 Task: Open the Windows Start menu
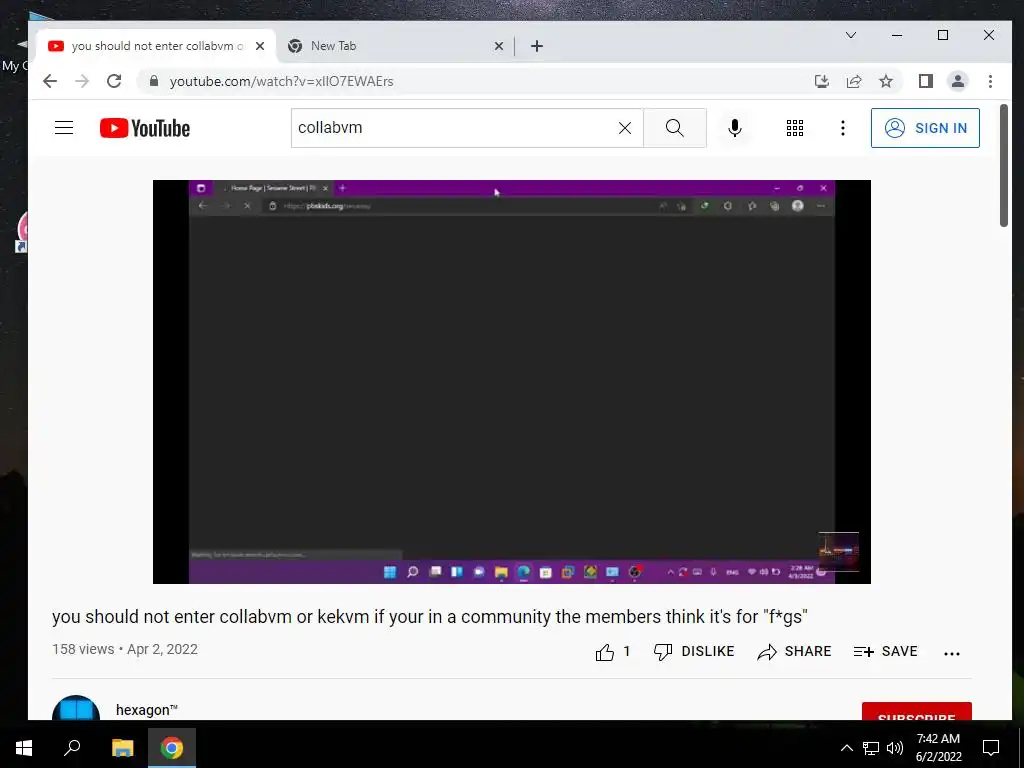click(24, 748)
